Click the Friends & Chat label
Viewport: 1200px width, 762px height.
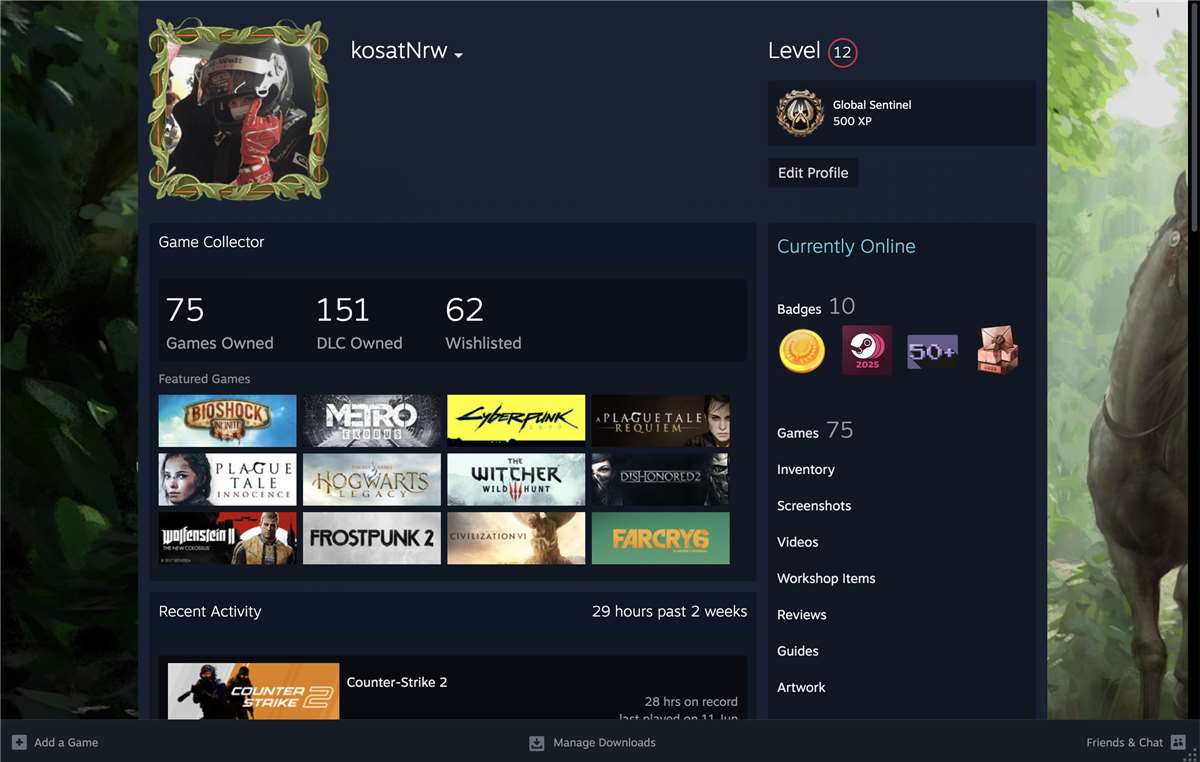(x=1125, y=742)
